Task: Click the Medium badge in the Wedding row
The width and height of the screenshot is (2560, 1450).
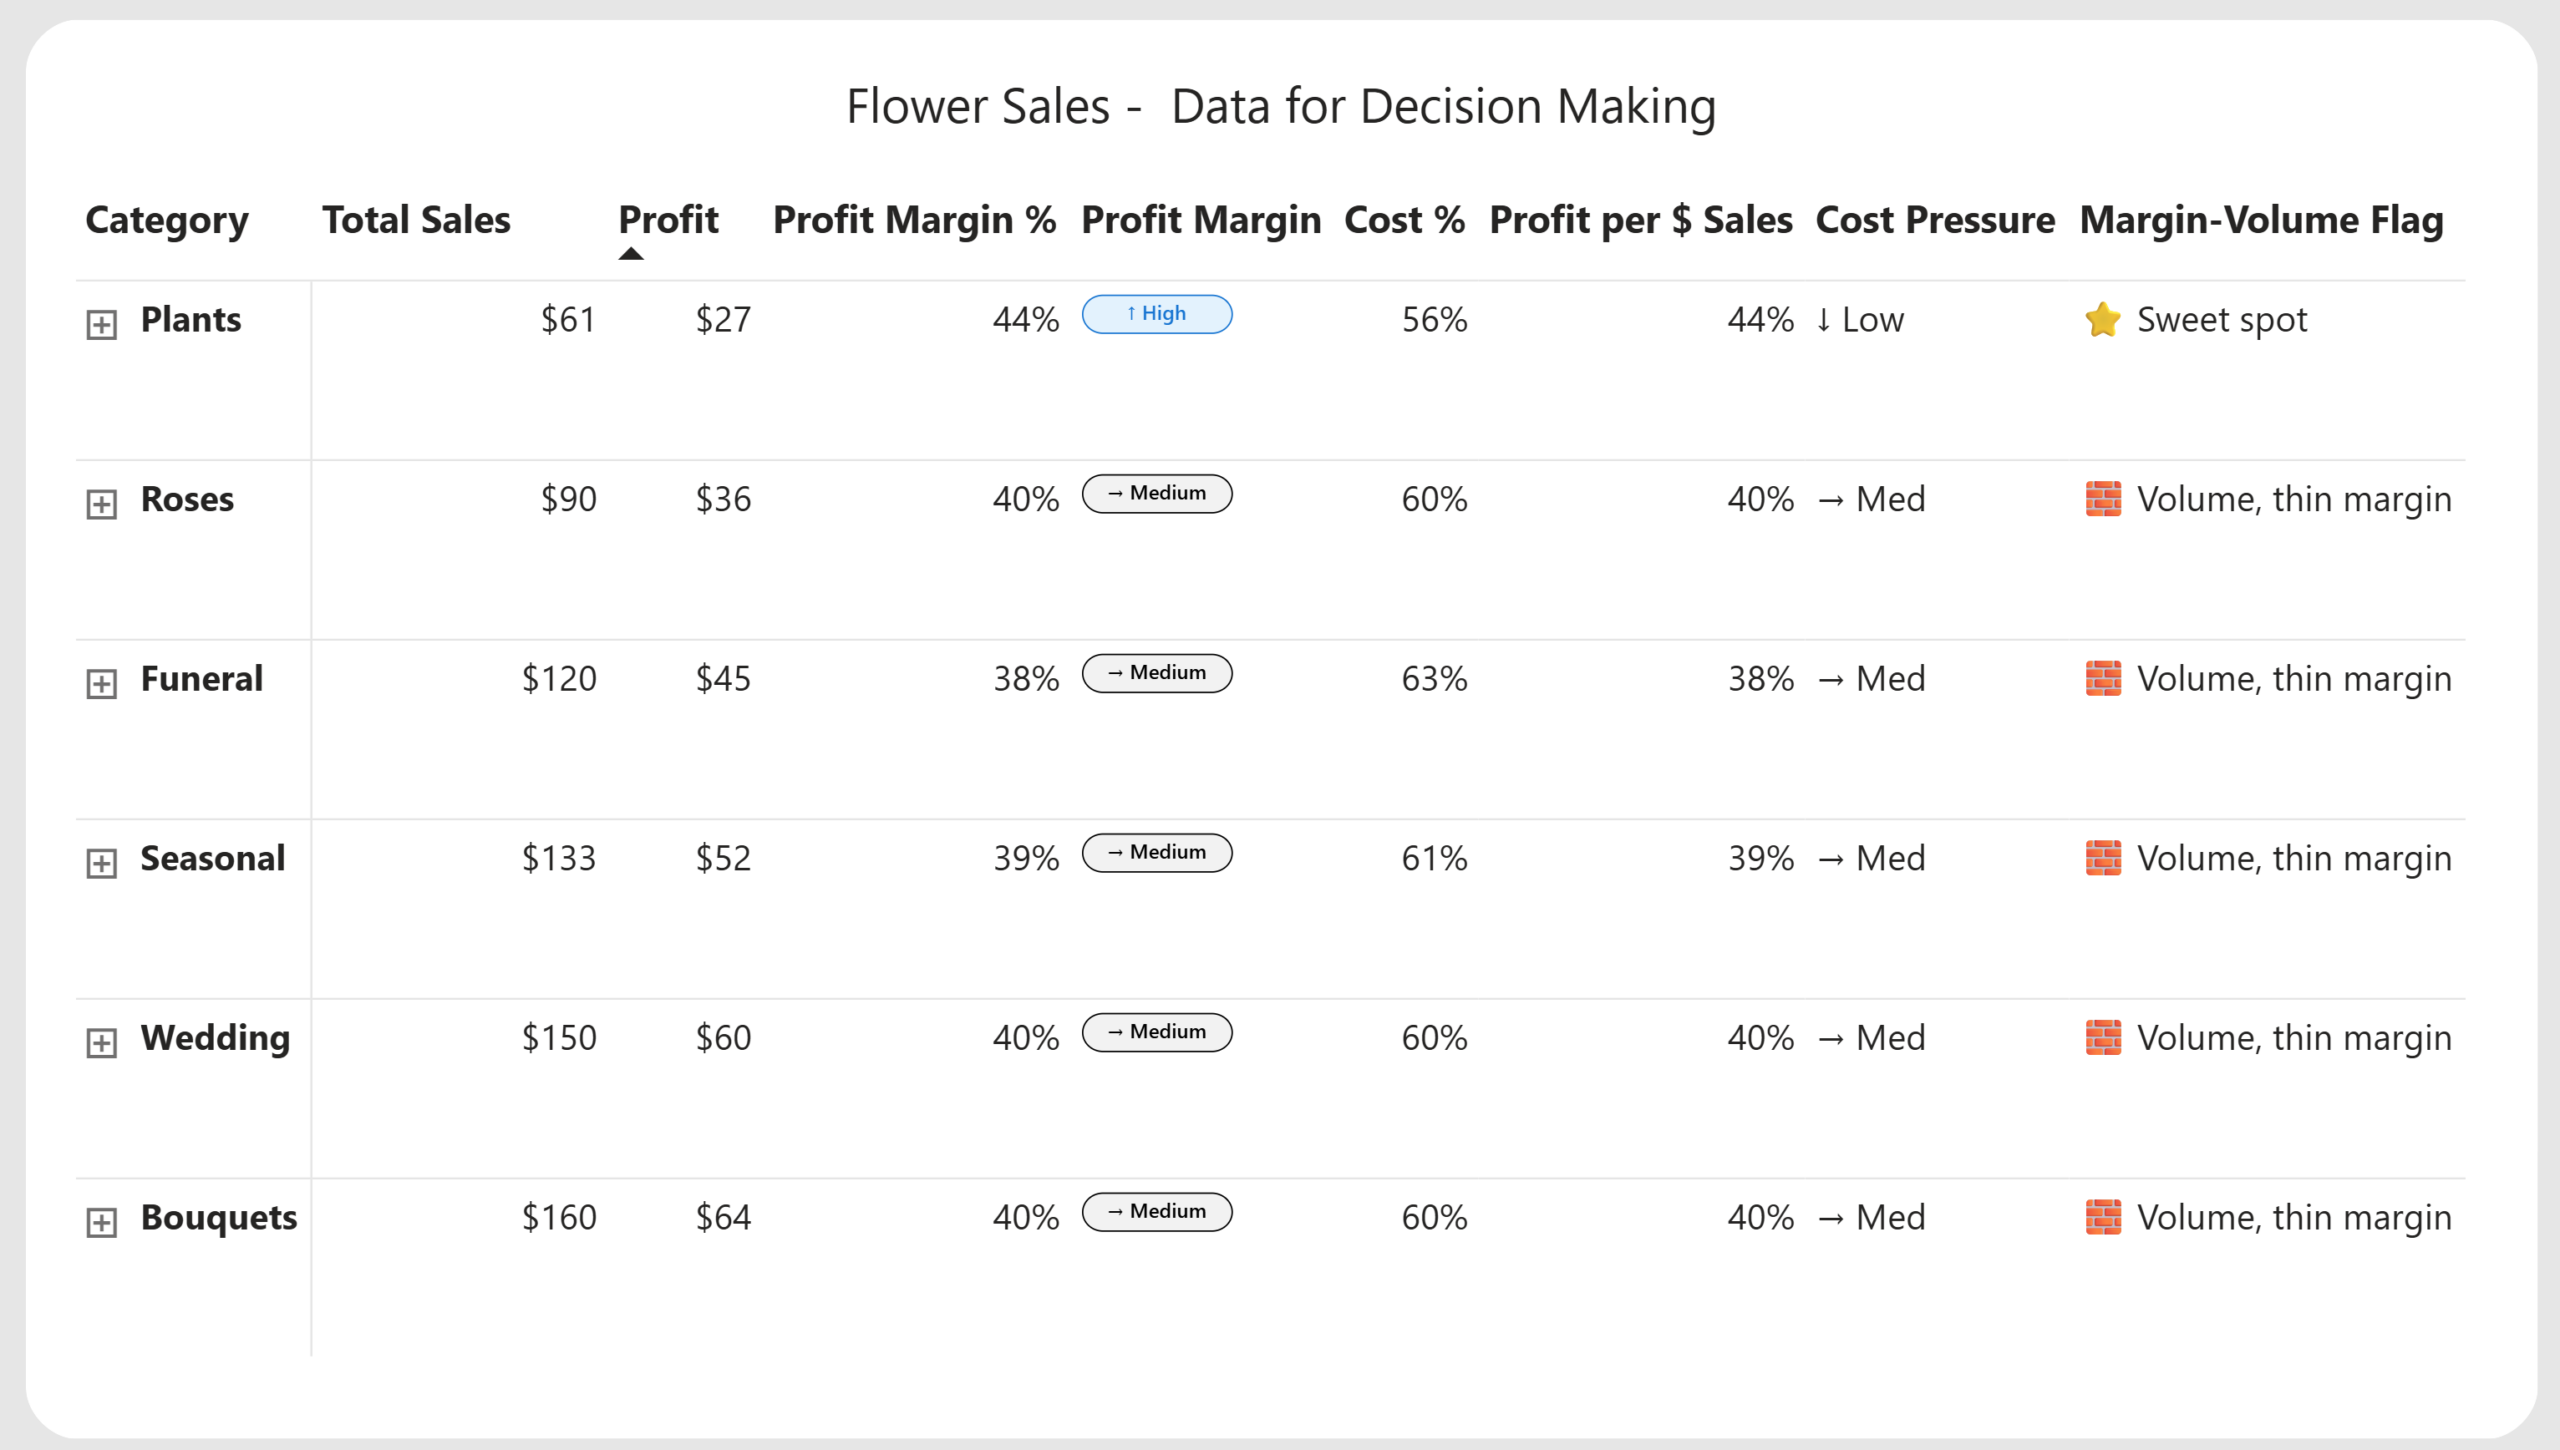Action: coord(1157,1032)
